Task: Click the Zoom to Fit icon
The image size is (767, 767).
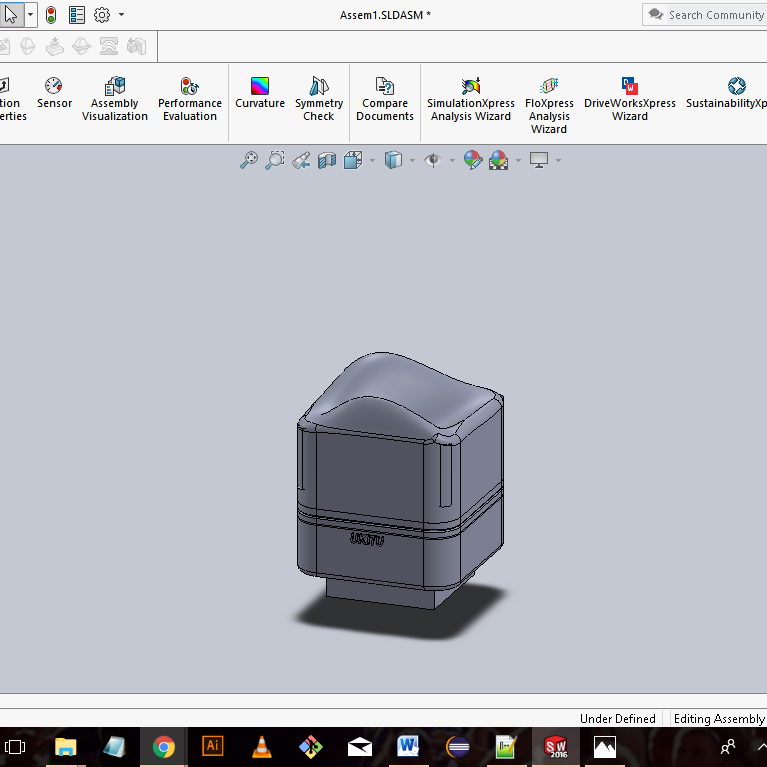Action: pyautogui.click(x=249, y=160)
